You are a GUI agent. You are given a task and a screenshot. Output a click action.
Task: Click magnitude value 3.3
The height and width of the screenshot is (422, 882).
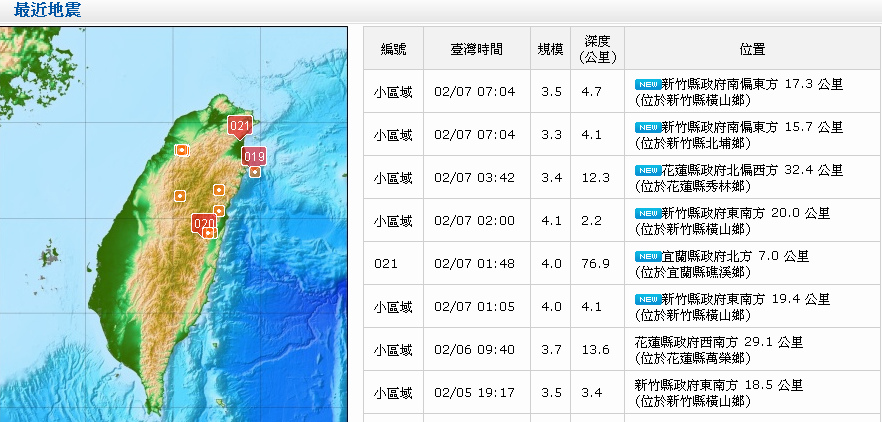551,135
